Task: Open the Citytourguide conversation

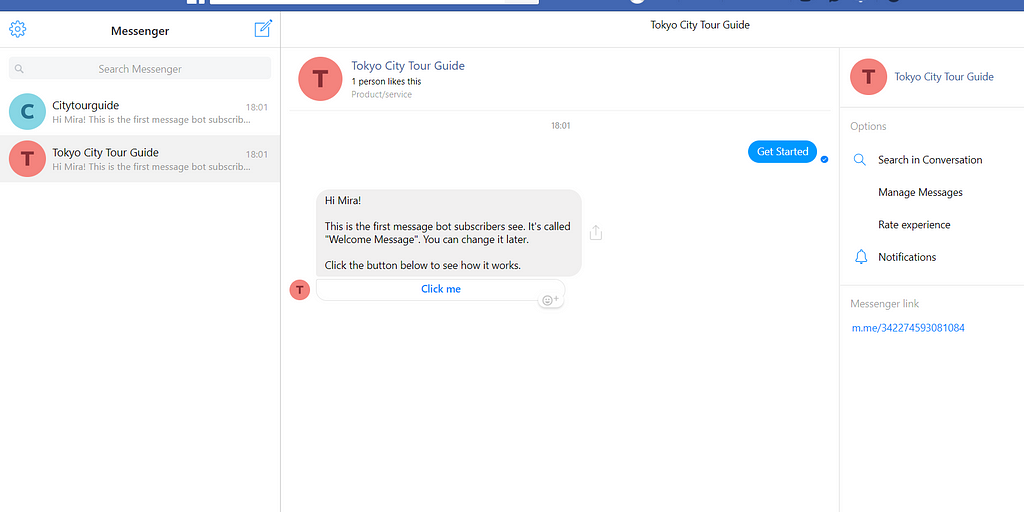Action: pos(140,112)
